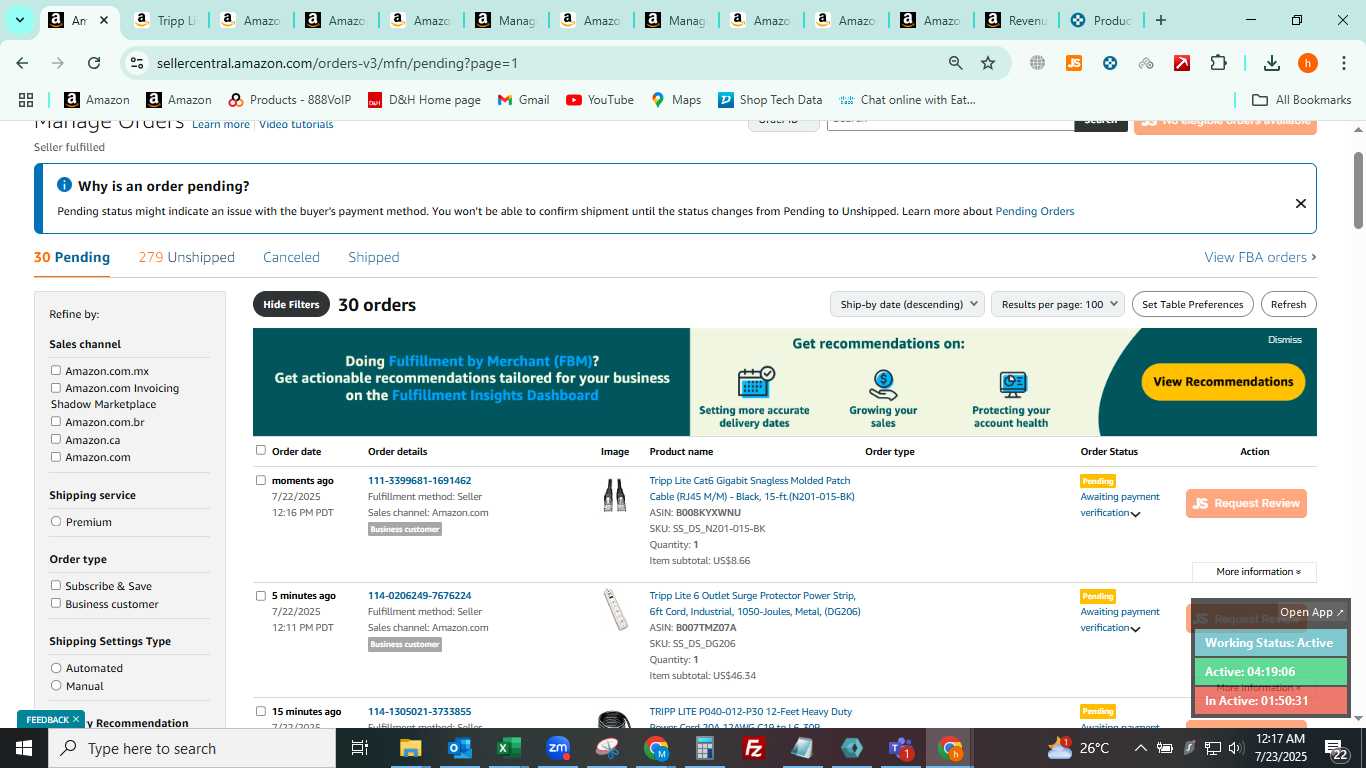Open the Windows Task View icon

tap(360, 748)
